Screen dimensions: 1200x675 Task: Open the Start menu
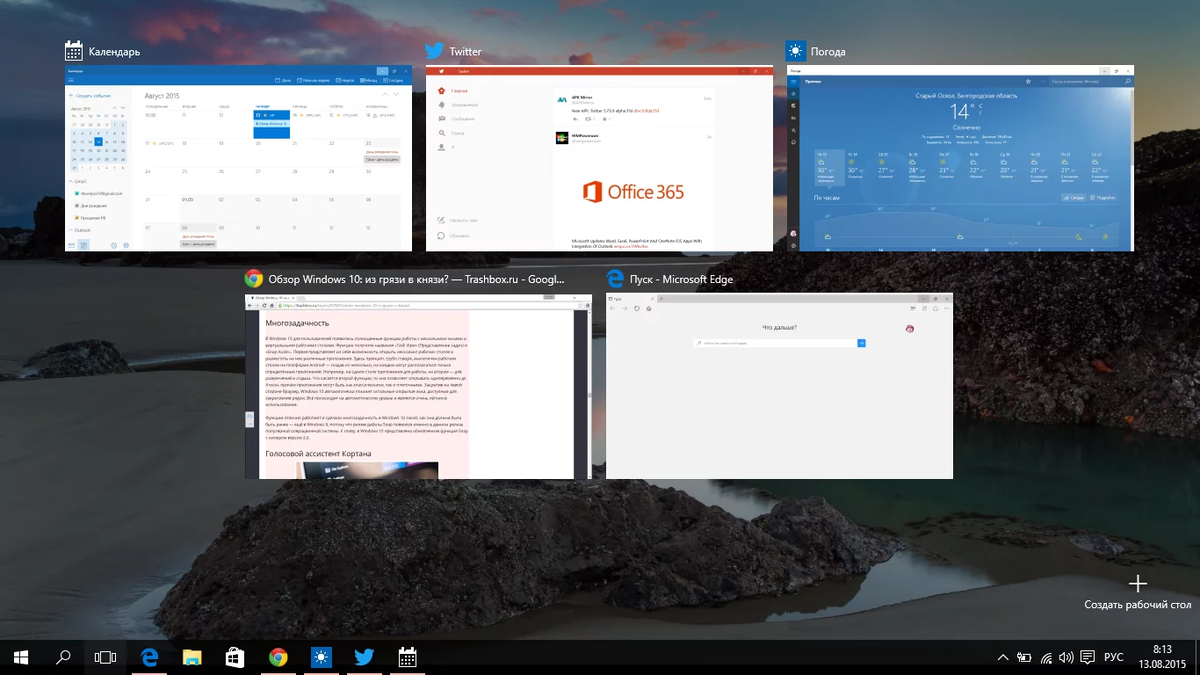[x=20, y=657]
